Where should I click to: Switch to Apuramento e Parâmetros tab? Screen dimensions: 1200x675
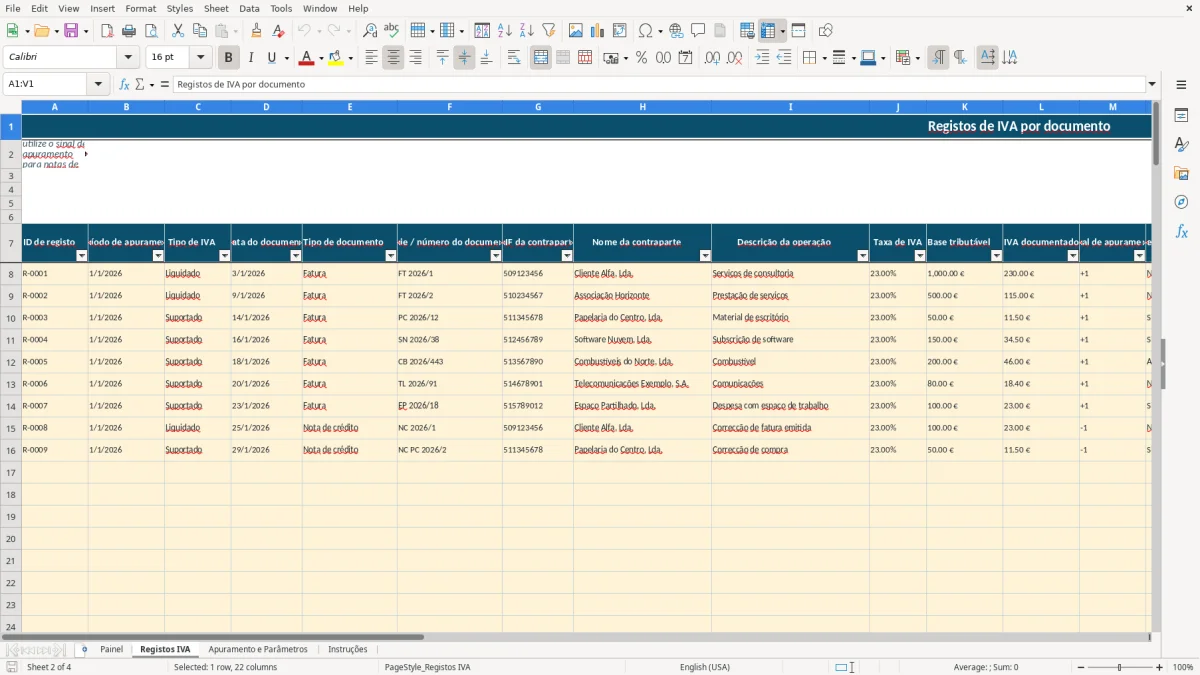pos(258,649)
